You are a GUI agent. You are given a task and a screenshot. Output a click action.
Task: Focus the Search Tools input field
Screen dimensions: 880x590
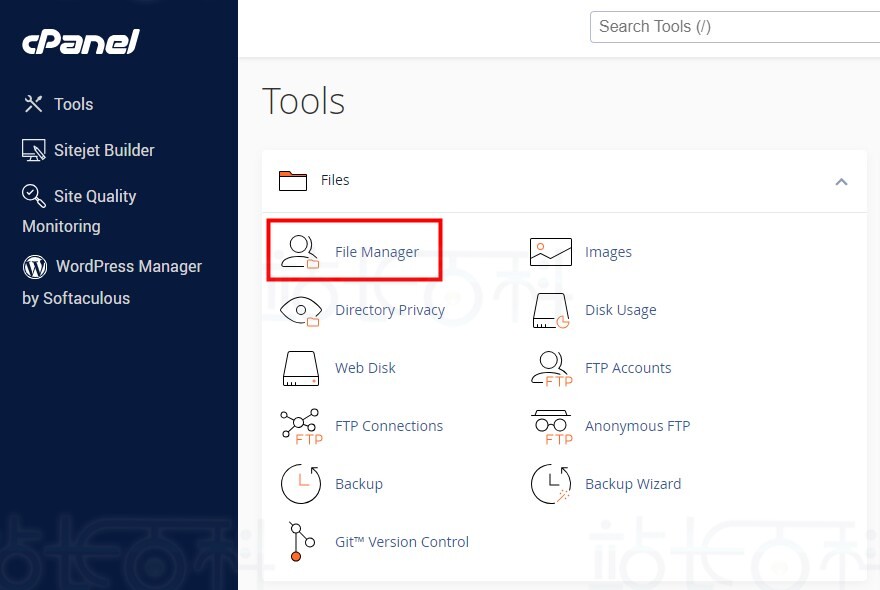coord(735,27)
